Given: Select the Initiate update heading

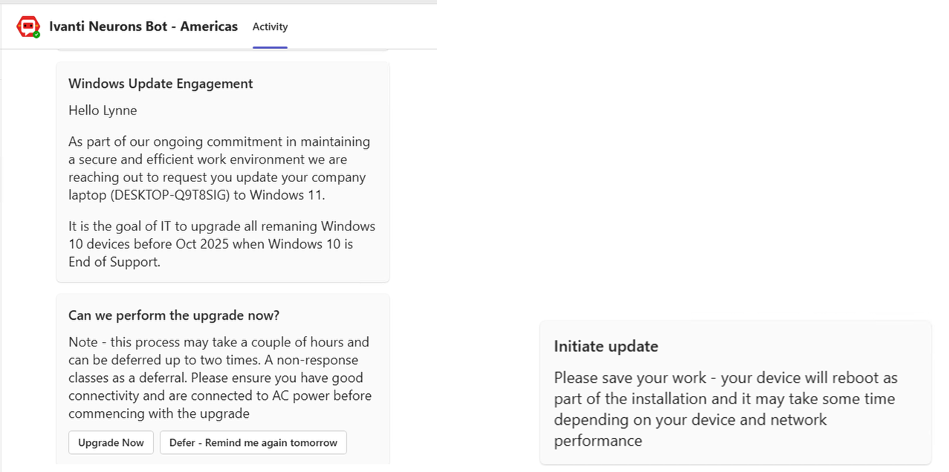Looking at the screenshot, I should click(x=606, y=347).
